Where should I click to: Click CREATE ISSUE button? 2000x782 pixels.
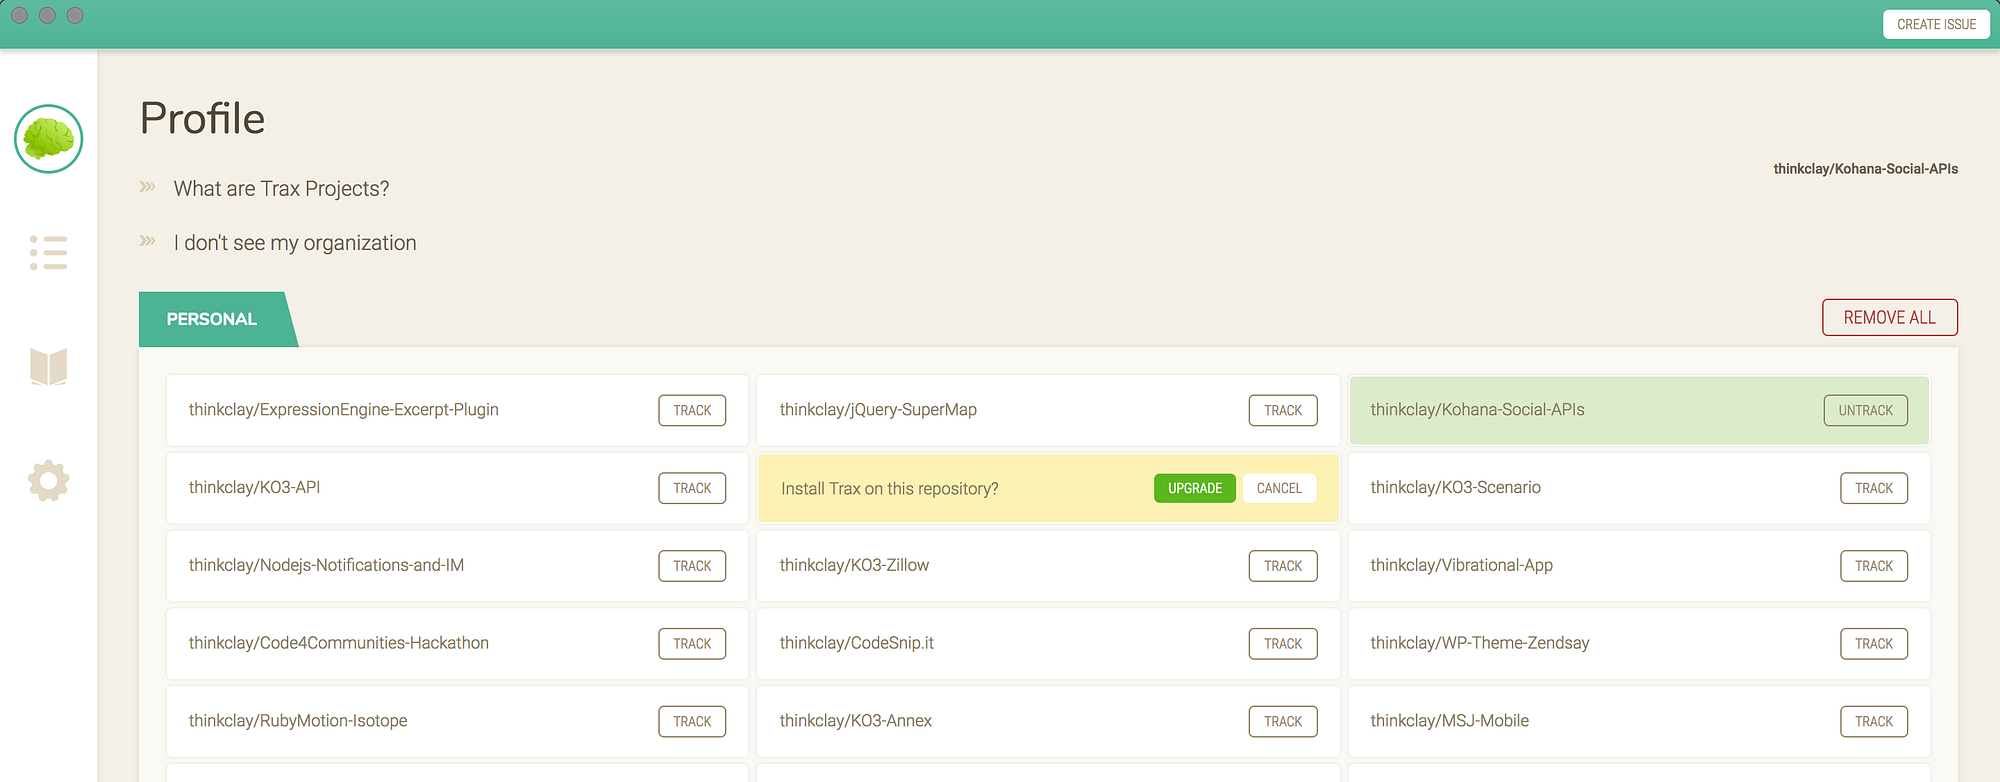pos(1936,24)
